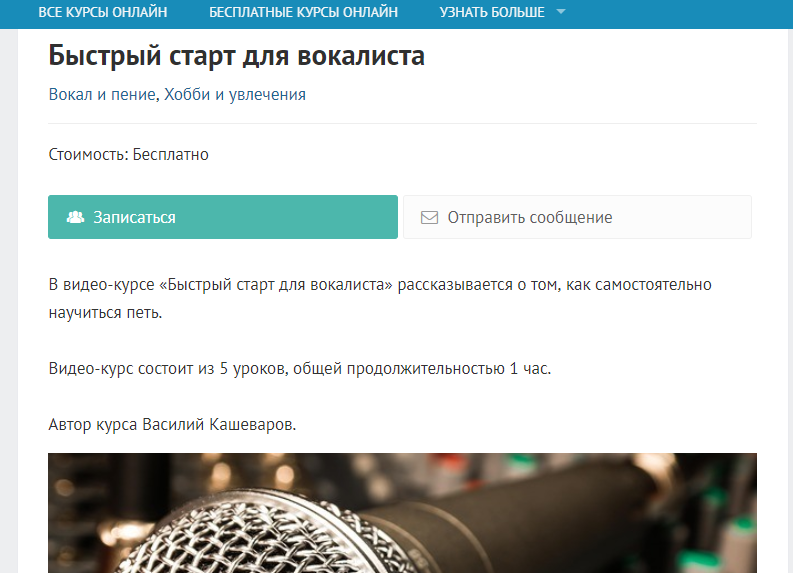Click the blue navigation bar background
Viewport: 793px width, 573px height.
[678, 14]
